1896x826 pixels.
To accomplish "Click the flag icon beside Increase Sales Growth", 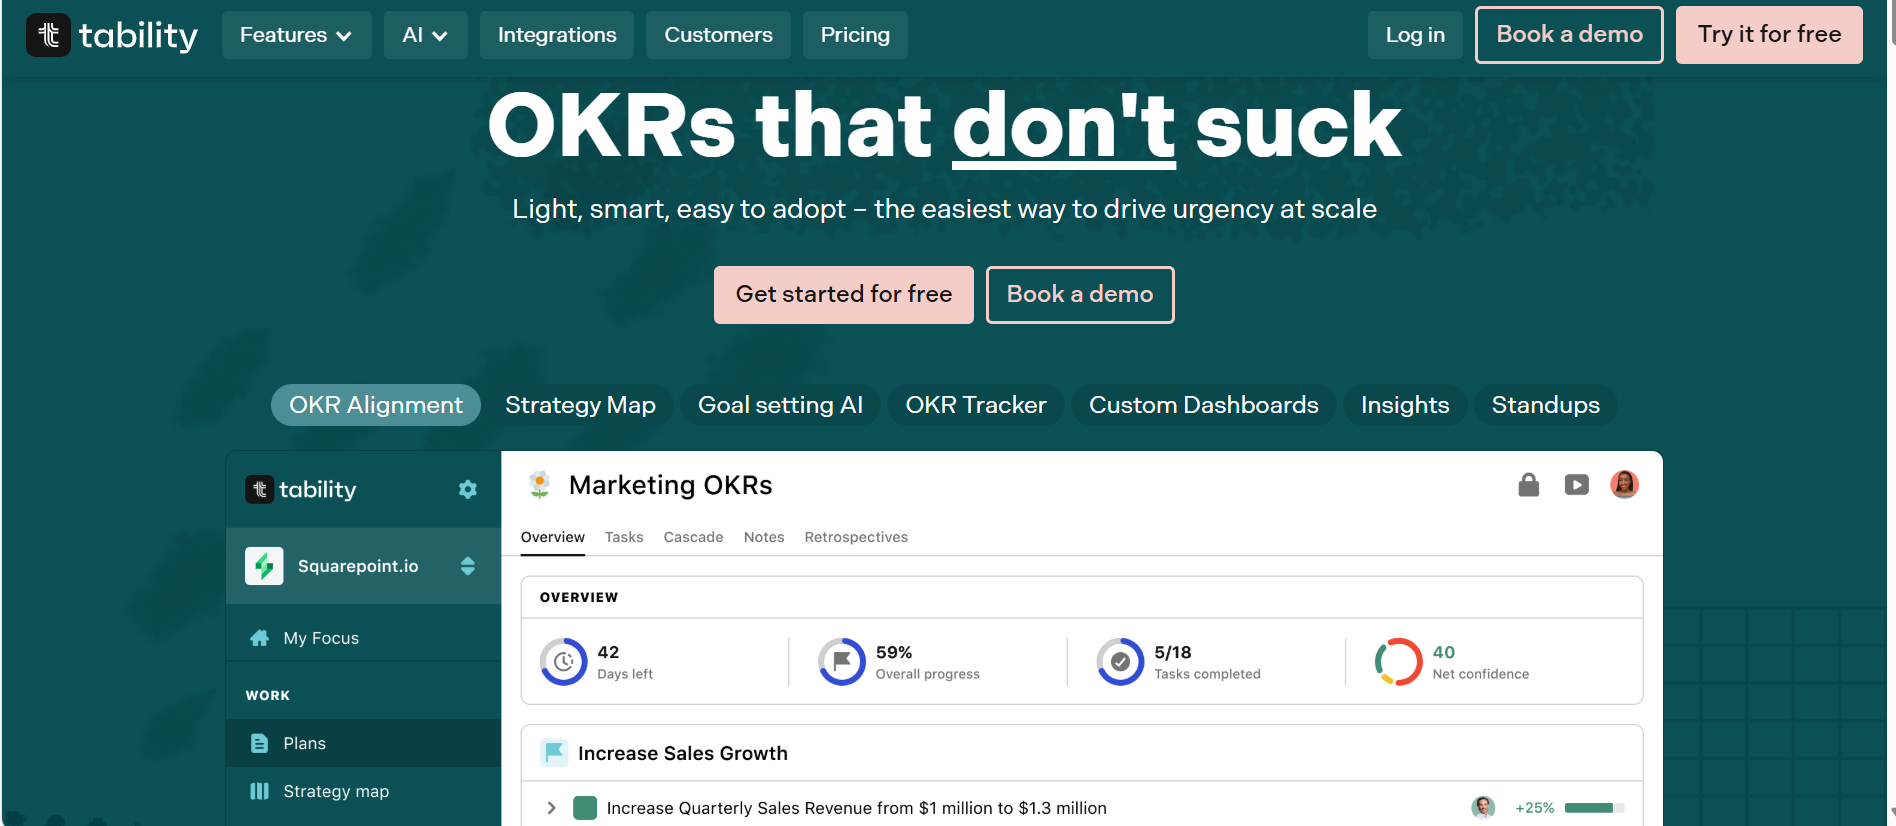I will click(554, 753).
